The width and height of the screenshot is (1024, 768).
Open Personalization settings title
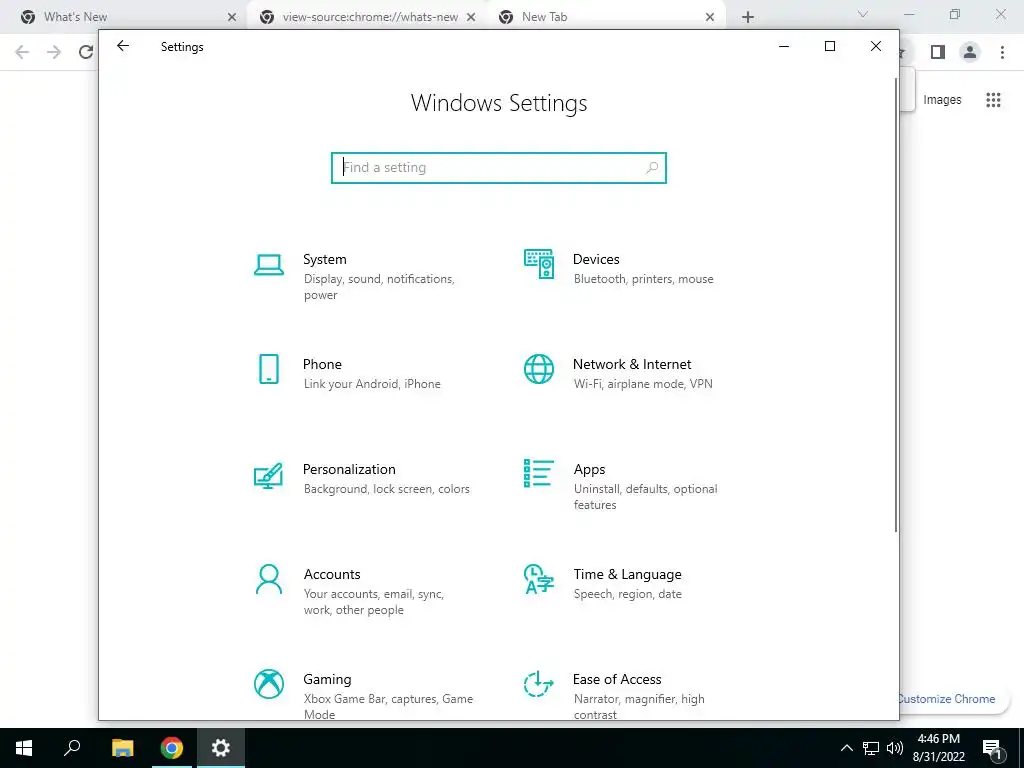pos(349,470)
